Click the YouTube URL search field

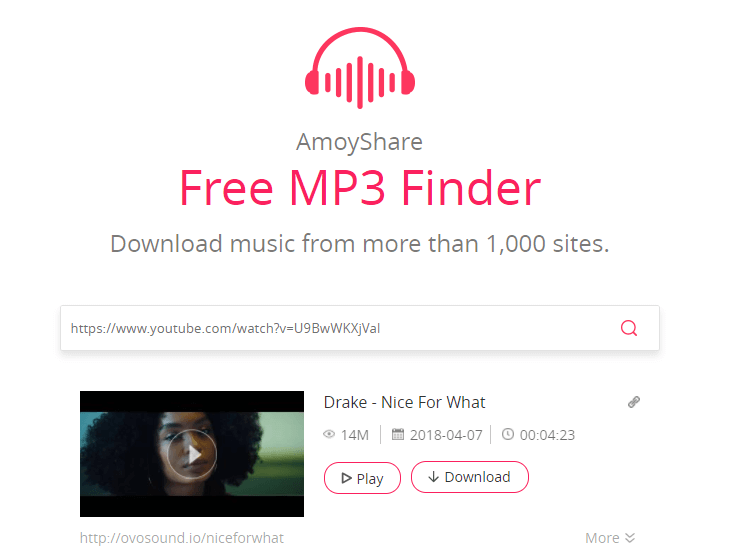[x=360, y=328]
